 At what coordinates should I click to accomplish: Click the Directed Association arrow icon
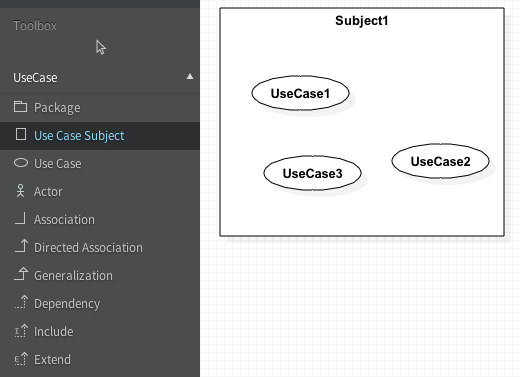(x=21, y=246)
